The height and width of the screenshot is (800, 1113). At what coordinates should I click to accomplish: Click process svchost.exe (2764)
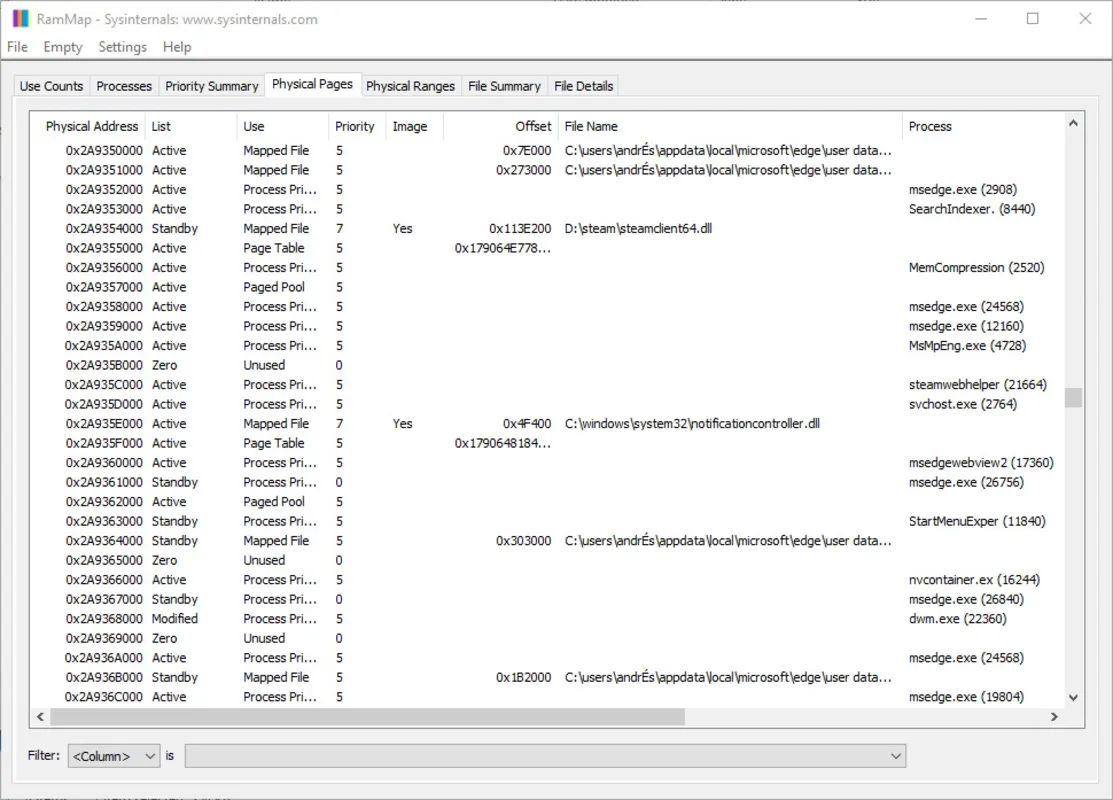[963, 404]
